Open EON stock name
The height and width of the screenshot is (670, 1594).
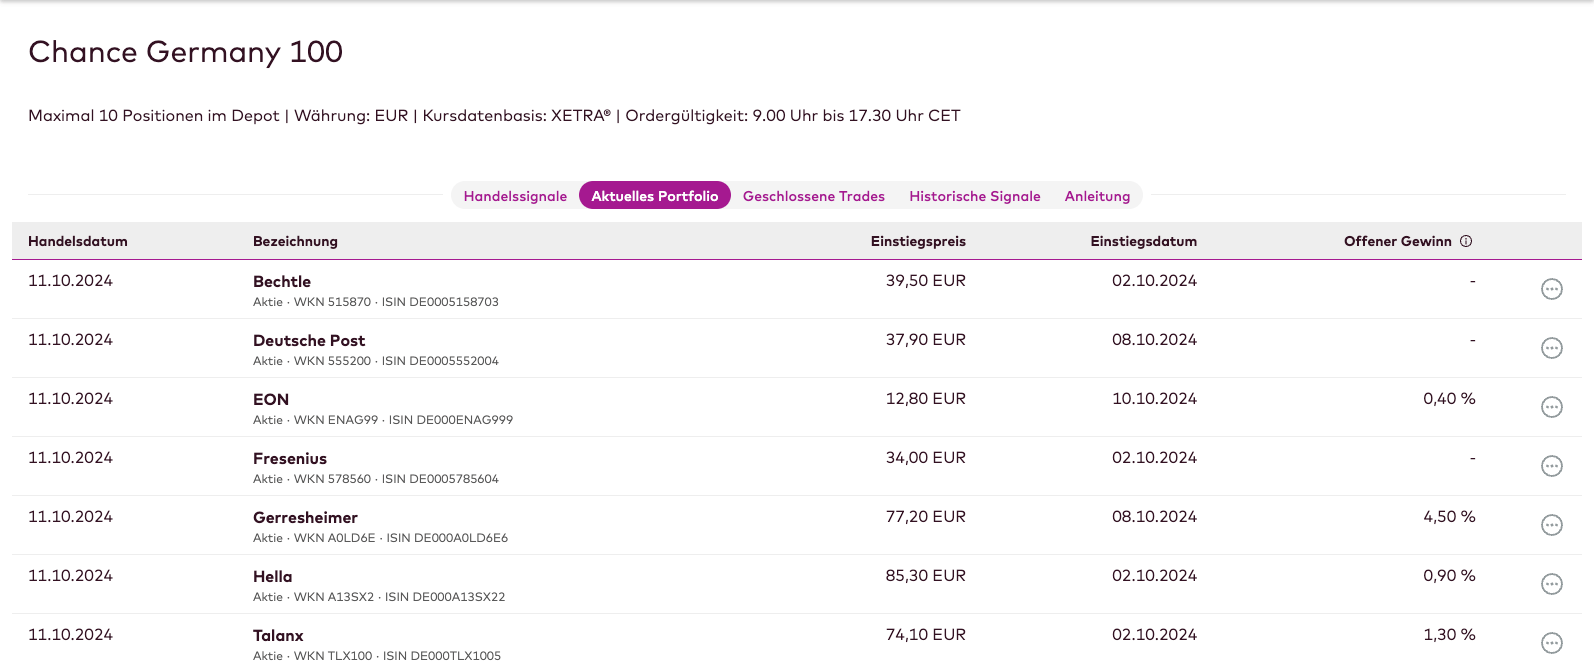pos(271,400)
